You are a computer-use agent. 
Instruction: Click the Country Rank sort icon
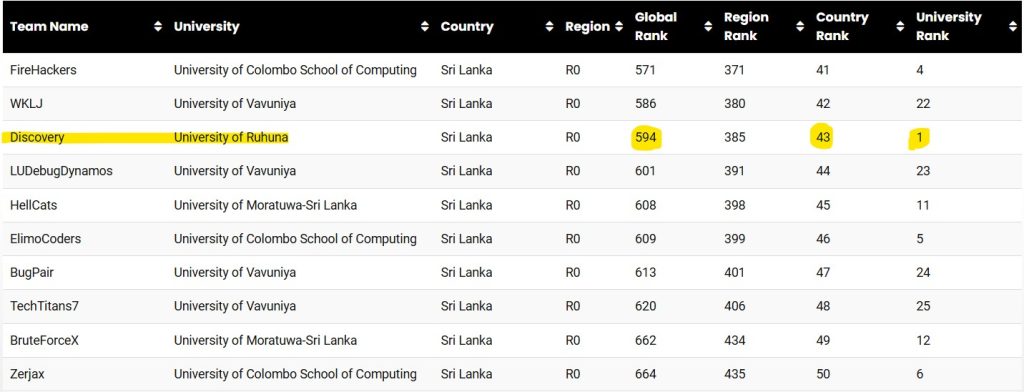tap(900, 27)
